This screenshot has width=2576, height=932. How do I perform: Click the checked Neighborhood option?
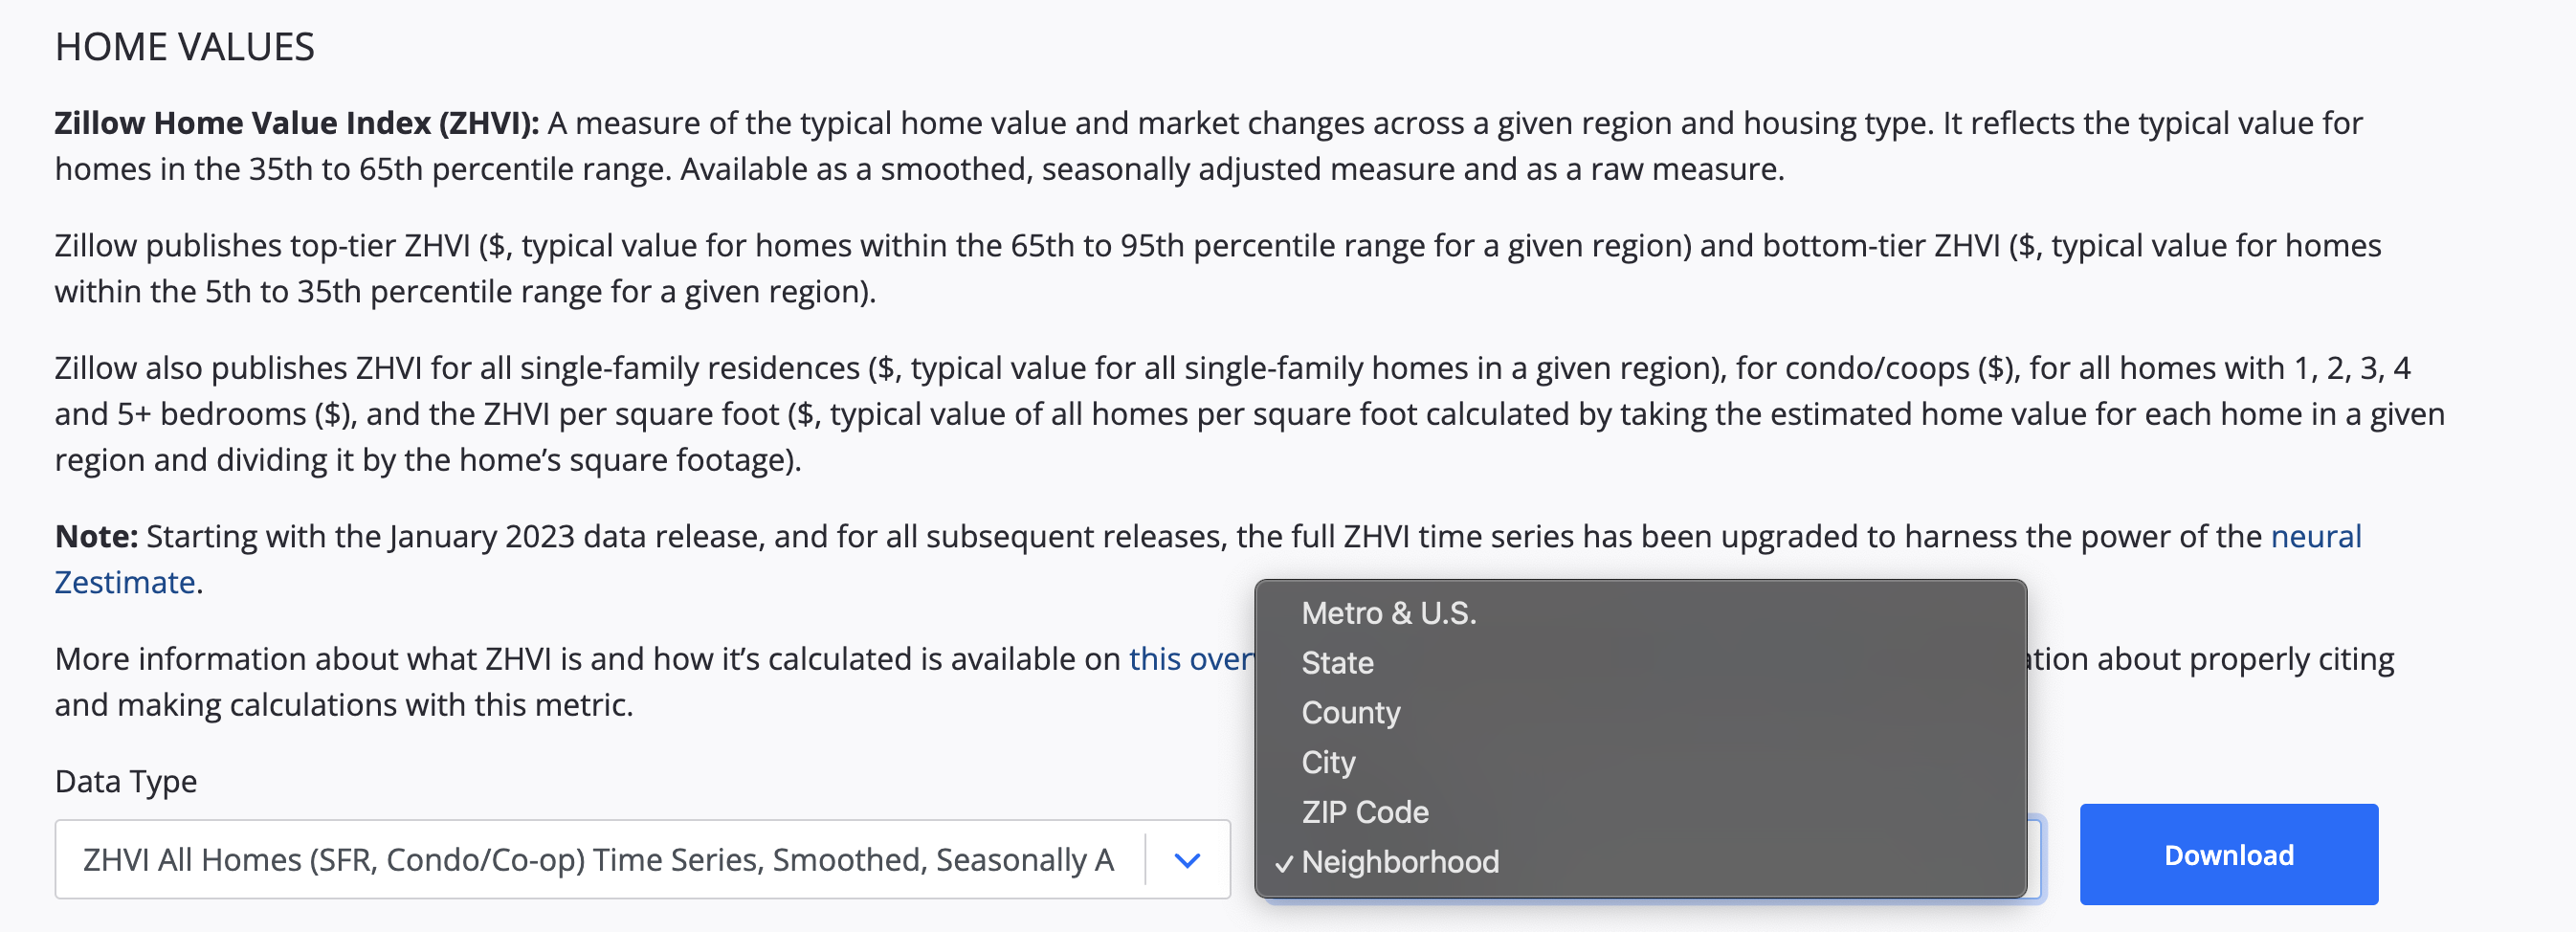coord(1640,862)
